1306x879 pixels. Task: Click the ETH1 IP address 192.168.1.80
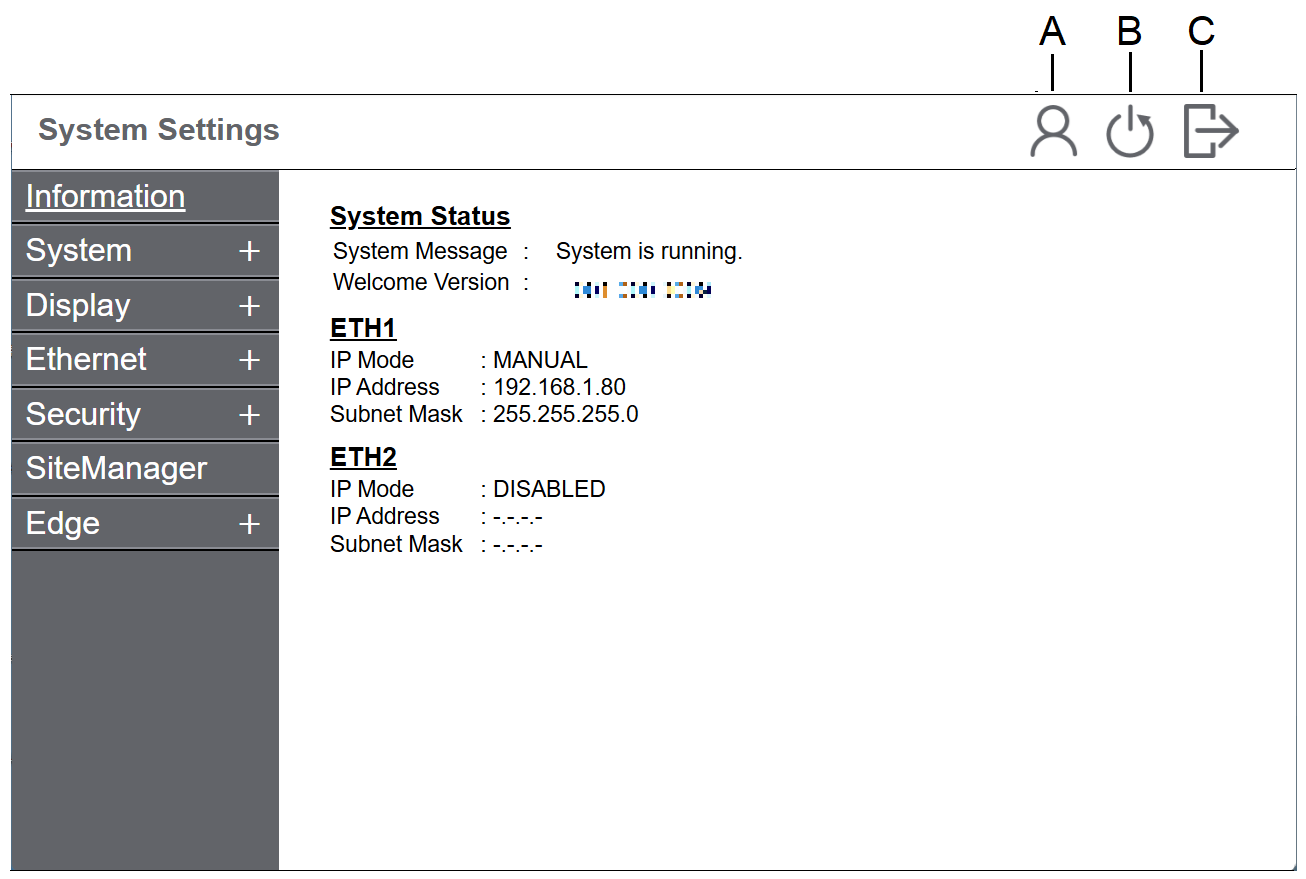pyautogui.click(x=559, y=387)
